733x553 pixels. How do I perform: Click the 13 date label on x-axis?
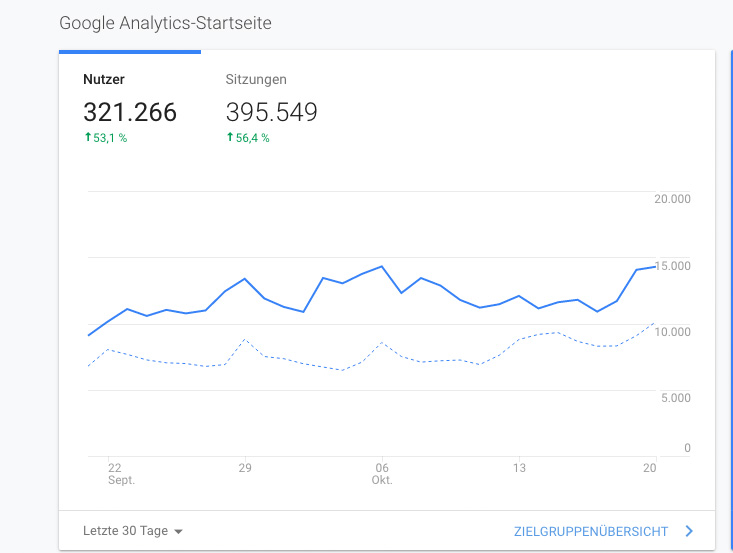(519, 468)
